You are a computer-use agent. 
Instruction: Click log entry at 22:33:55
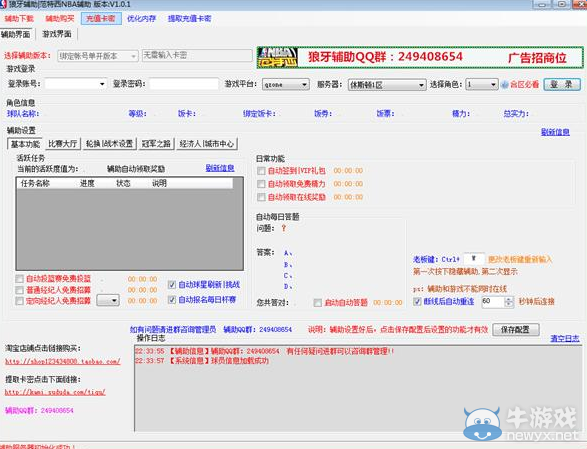[265, 352]
